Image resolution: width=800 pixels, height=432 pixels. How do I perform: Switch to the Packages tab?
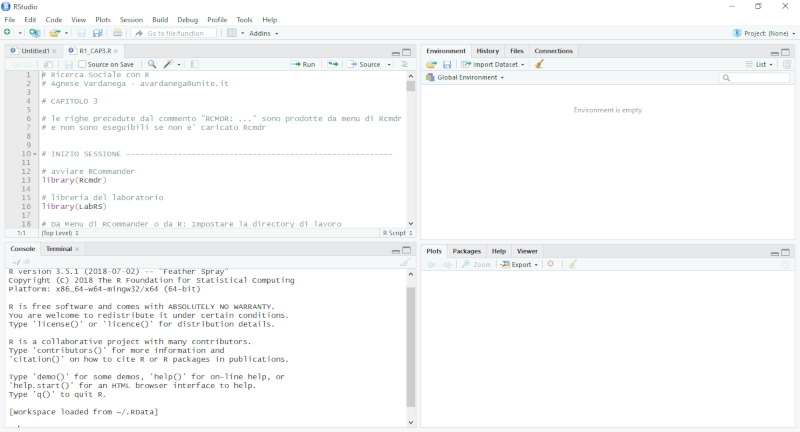pos(466,251)
